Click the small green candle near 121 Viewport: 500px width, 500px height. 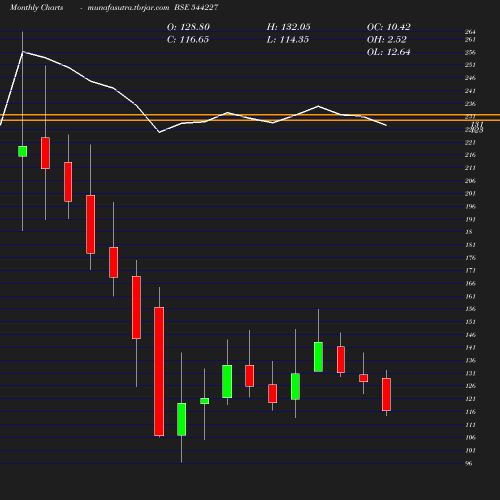[205, 401]
